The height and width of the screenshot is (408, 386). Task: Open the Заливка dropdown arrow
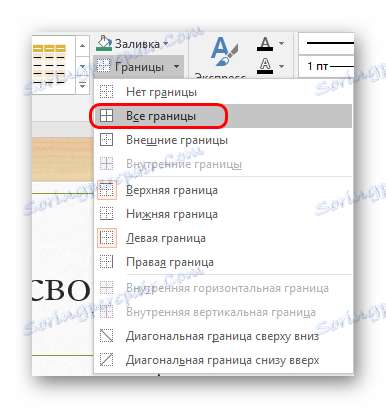pyautogui.click(x=165, y=44)
